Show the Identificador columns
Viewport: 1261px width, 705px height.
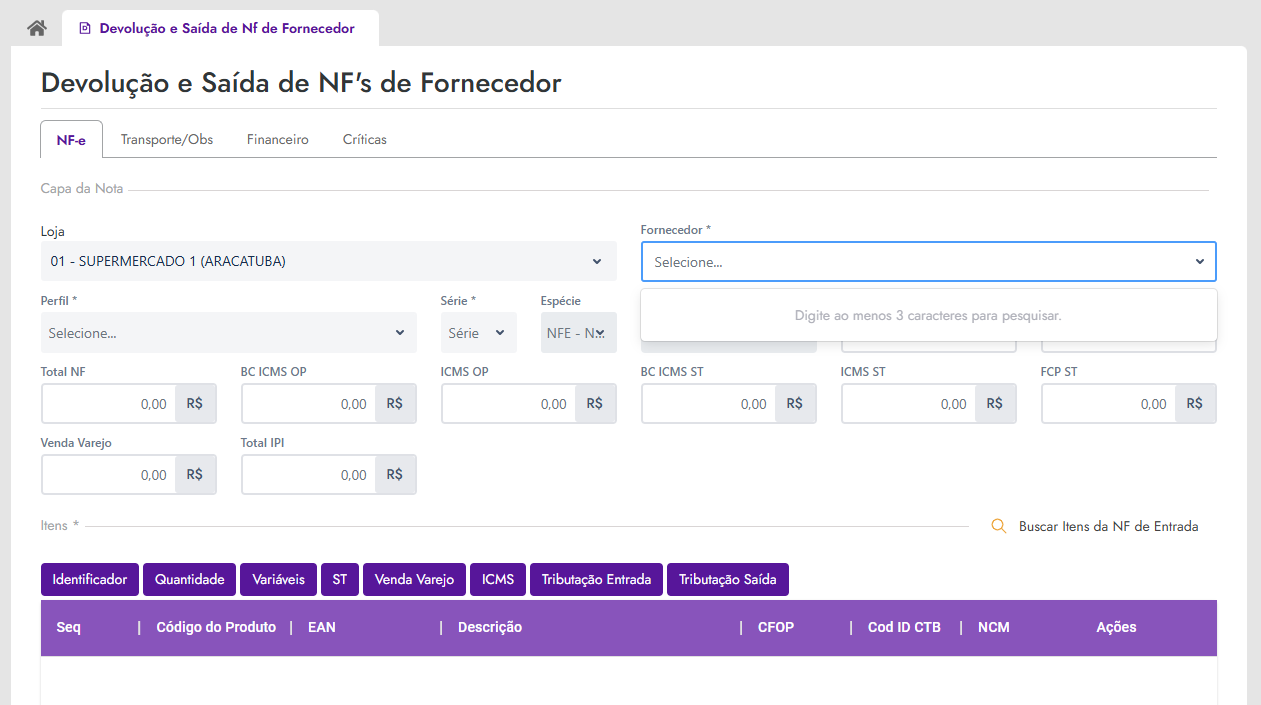(90, 579)
